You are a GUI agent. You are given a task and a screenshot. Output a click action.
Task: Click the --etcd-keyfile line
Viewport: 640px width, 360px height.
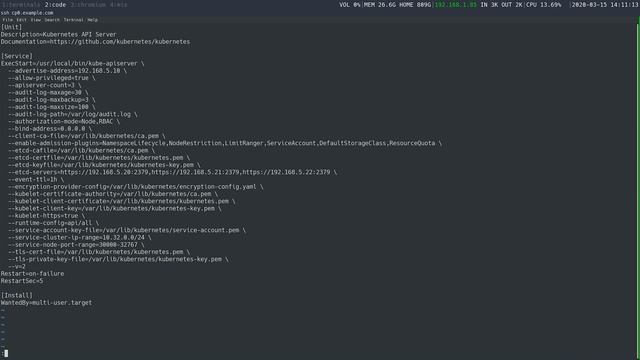[104, 165]
